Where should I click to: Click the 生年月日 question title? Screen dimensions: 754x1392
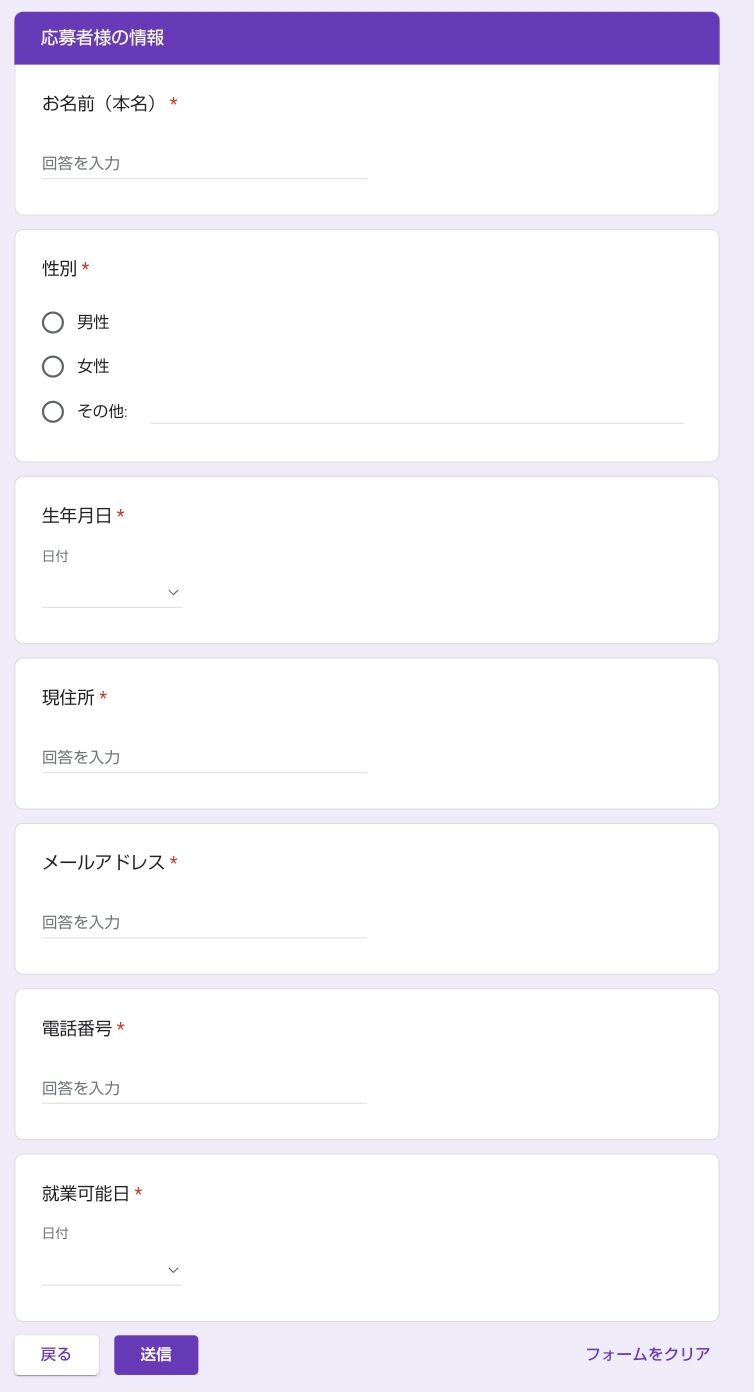point(77,515)
